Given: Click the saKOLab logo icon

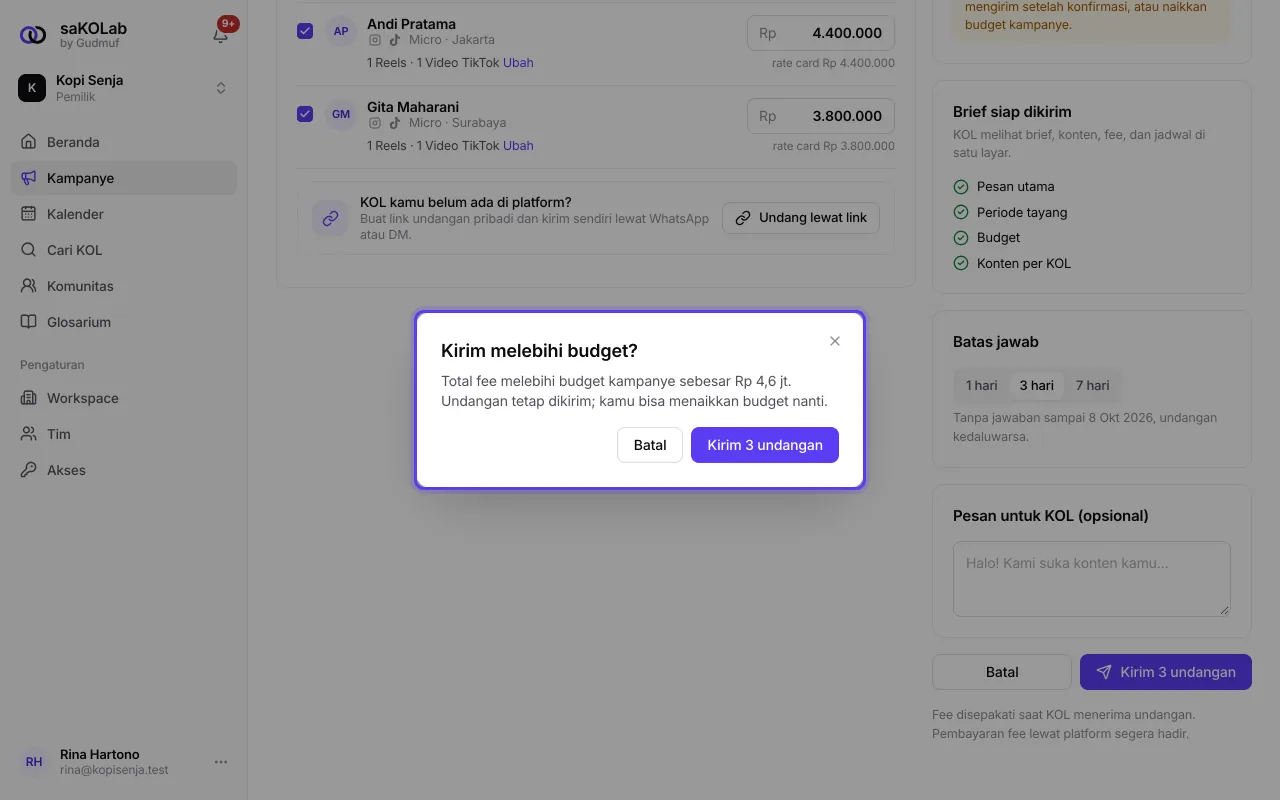Looking at the screenshot, I should tap(33, 35).
